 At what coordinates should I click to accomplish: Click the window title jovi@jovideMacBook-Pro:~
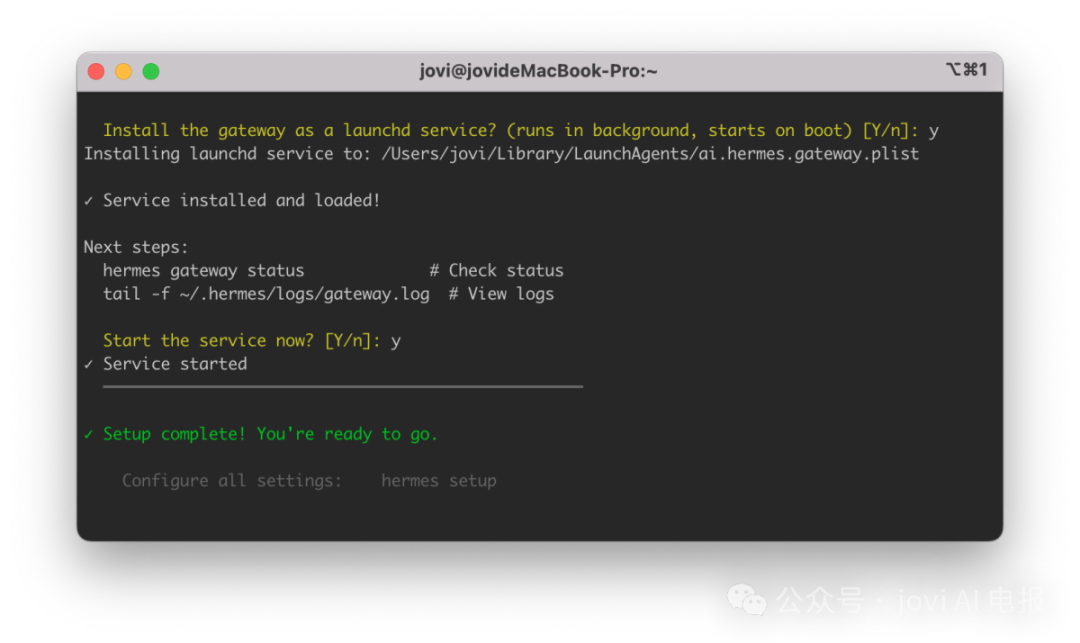538,71
